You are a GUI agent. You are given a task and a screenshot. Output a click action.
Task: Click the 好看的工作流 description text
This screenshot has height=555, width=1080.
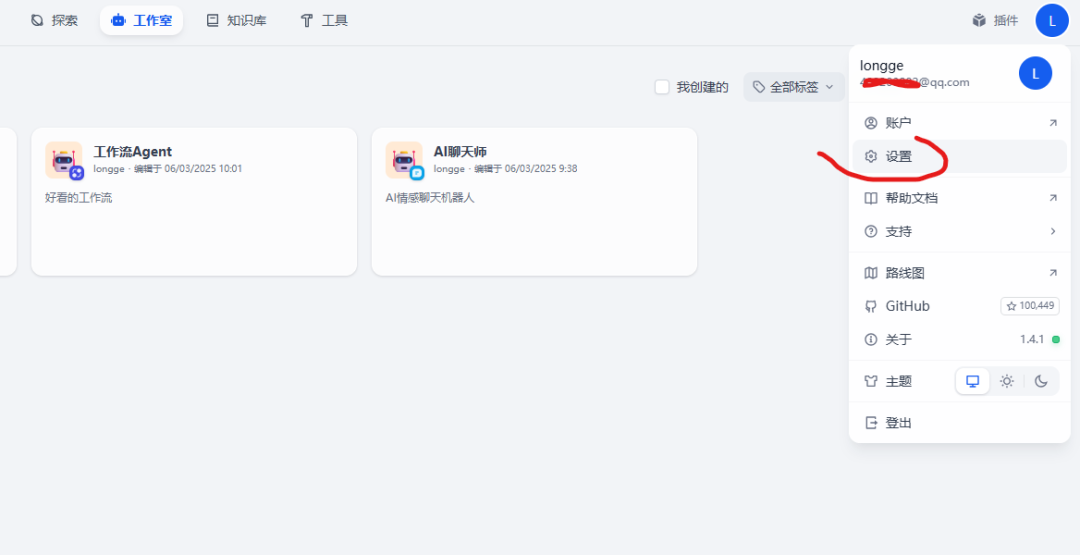(79, 198)
